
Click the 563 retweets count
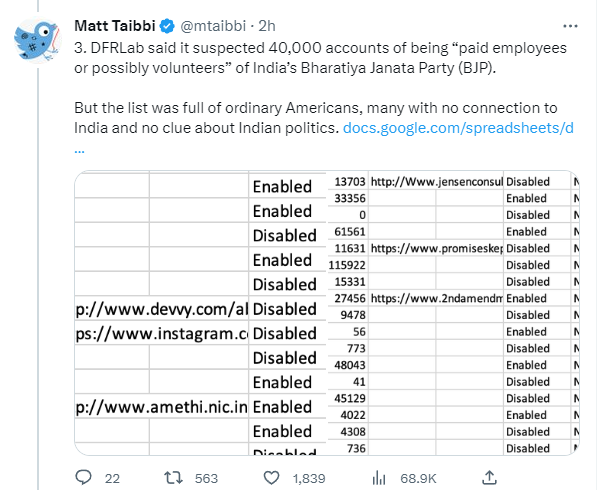click(x=206, y=479)
